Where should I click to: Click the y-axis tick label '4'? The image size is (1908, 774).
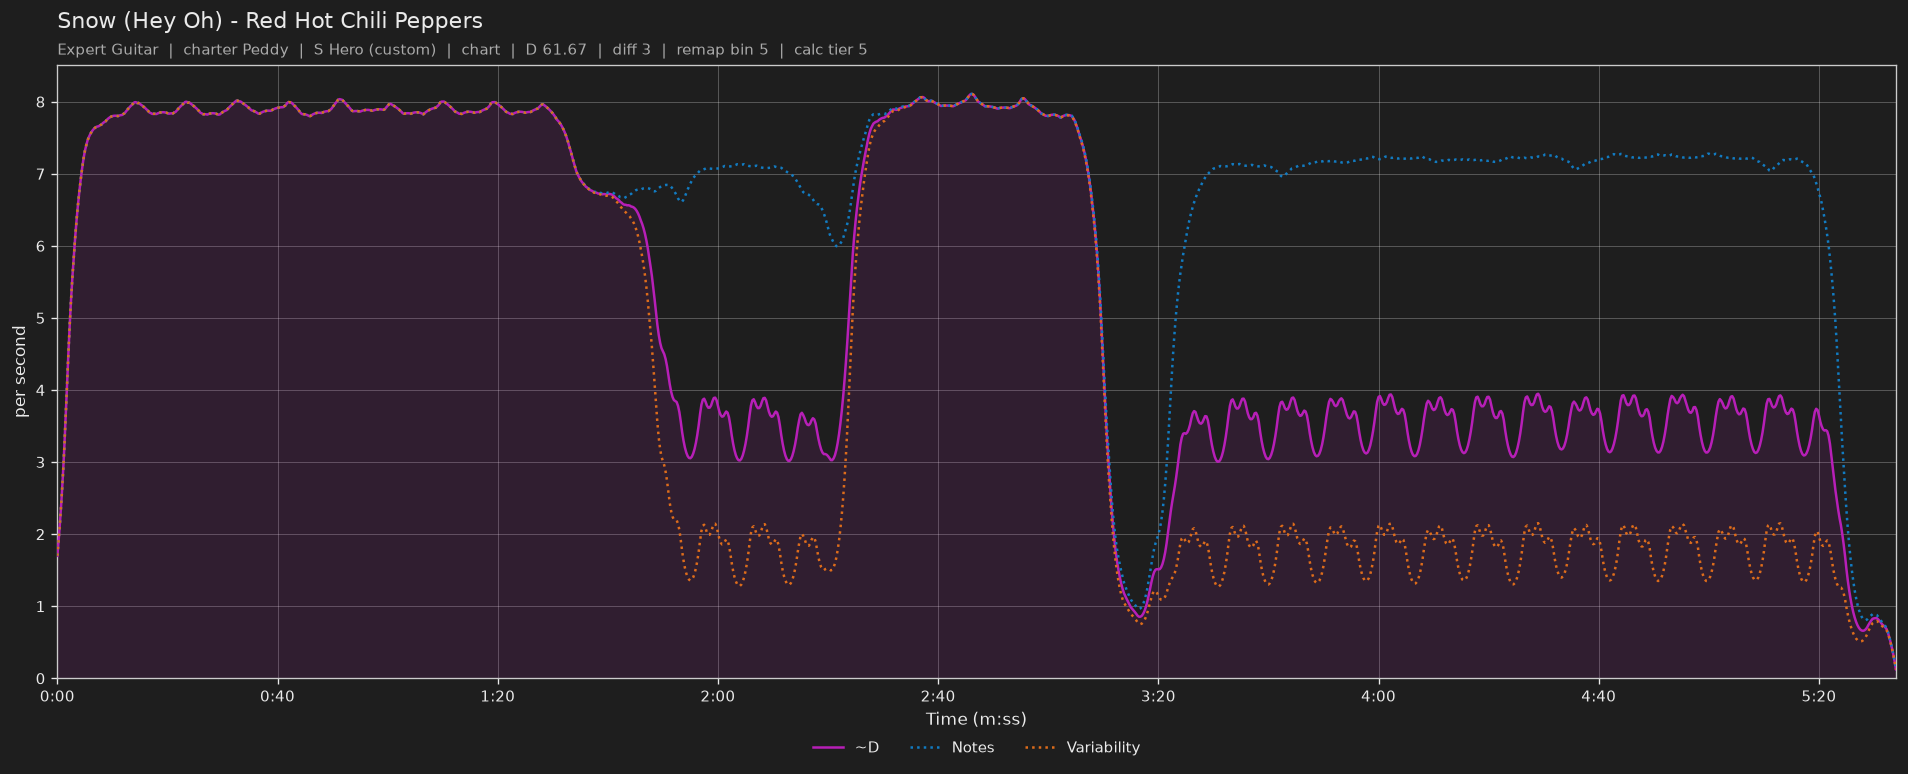(x=41, y=390)
